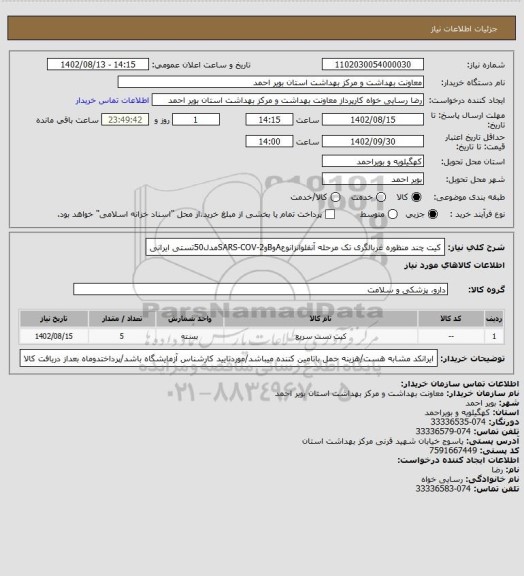This screenshot has height=576, width=524.
Task: Click the کد کالا column header
Action: point(451,318)
